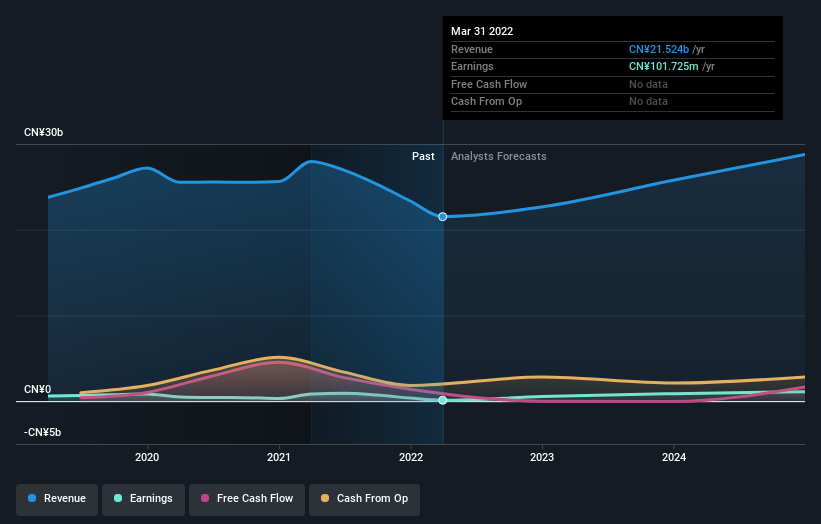Click 'No data' in the Free Cash Flow row
Viewport: 821px width, 524px height.
(x=648, y=84)
